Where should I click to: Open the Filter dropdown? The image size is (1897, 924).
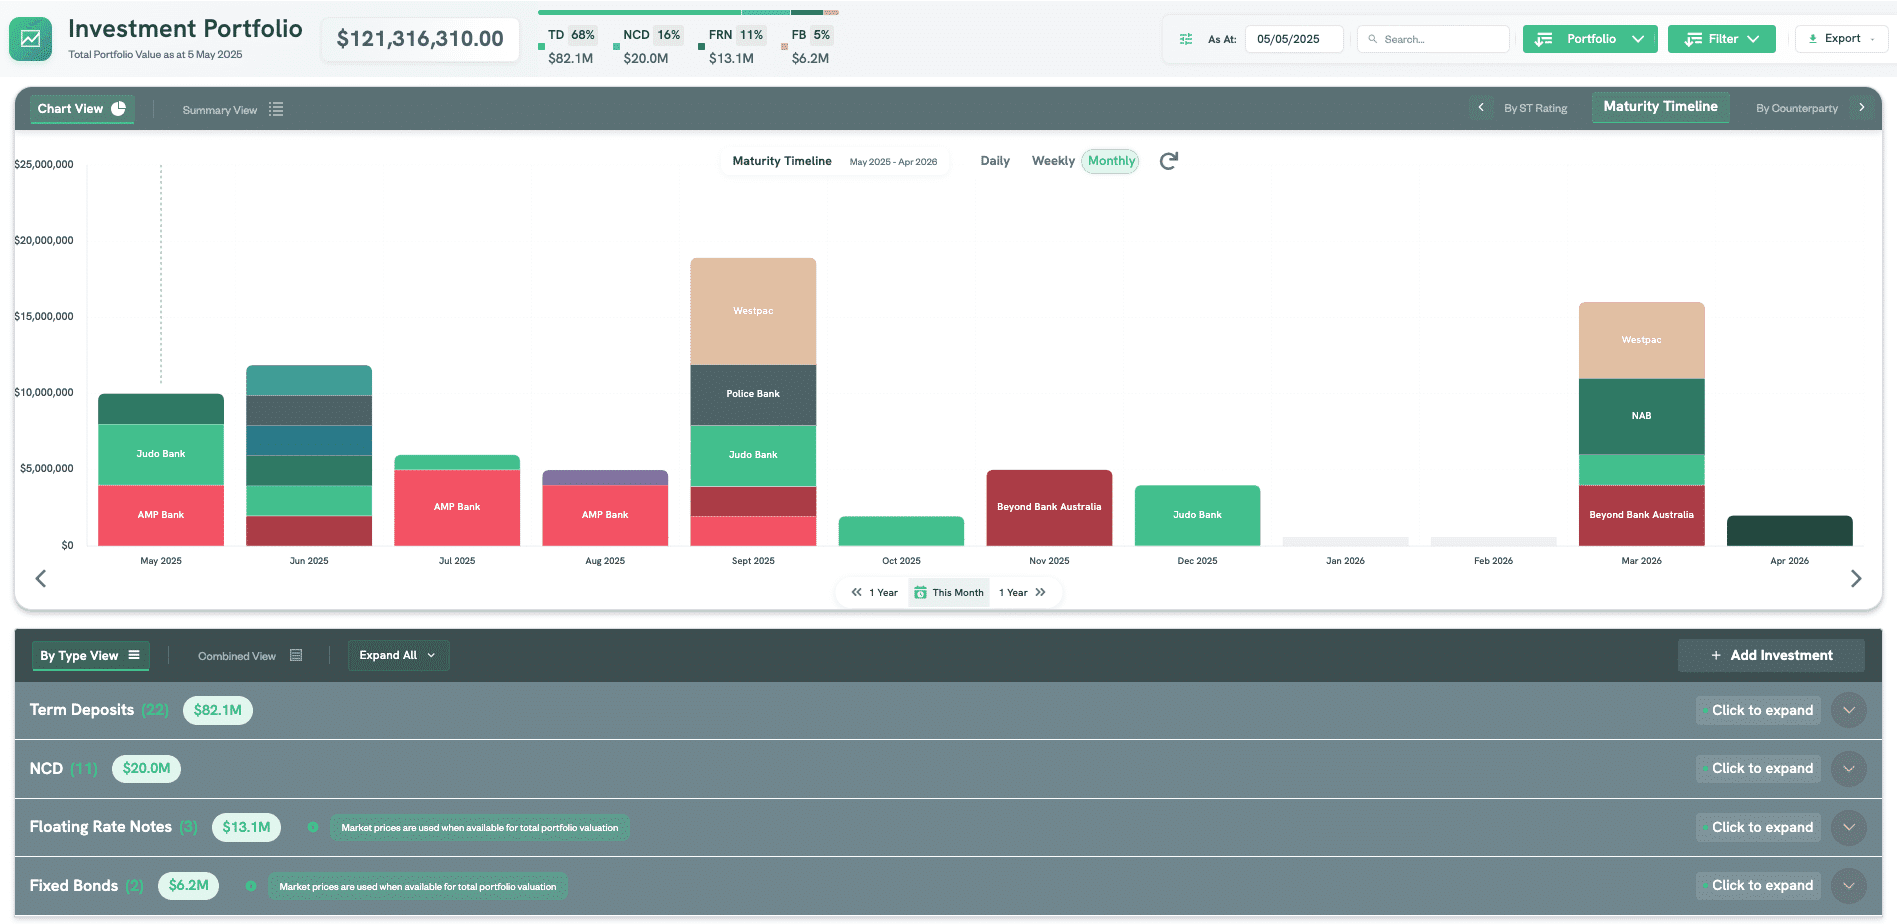(1722, 39)
